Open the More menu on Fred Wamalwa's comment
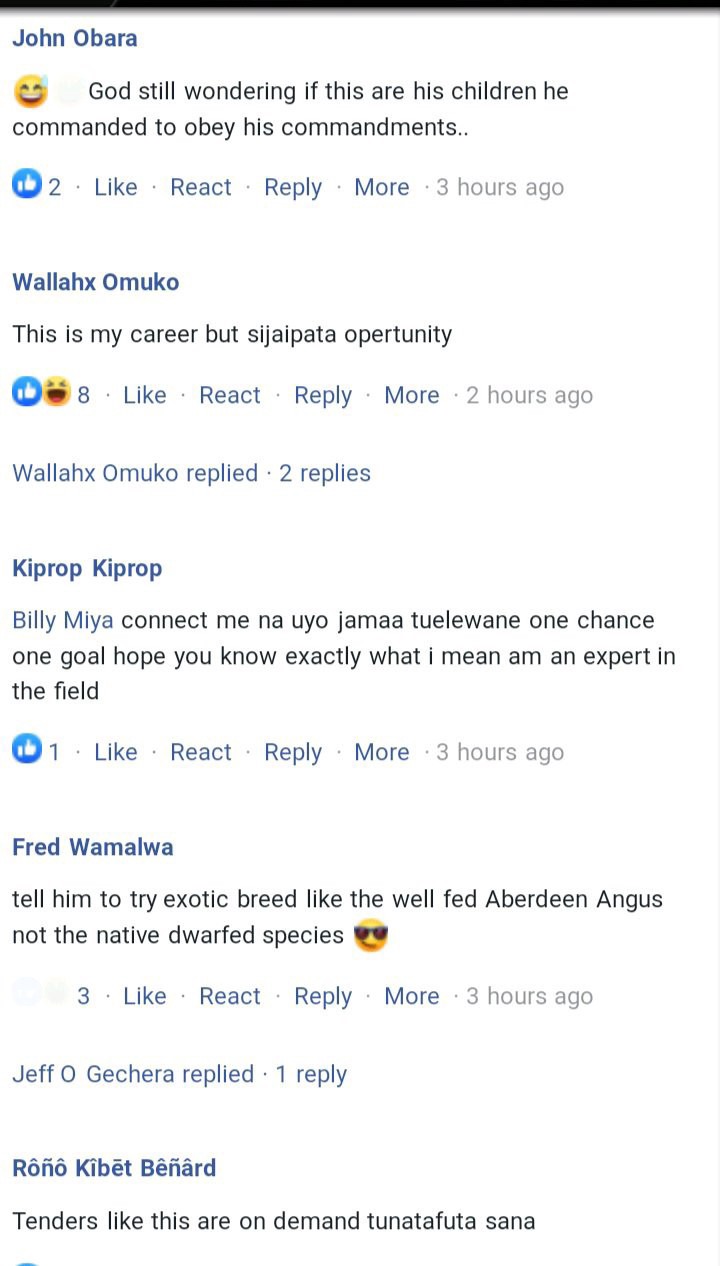Screen dimensions: 720x1266 tap(412, 996)
